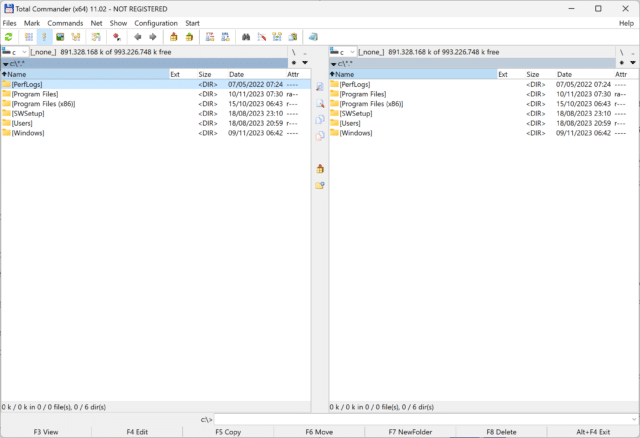Viewport: 640px width, 438px height.
Task: Select [Users] folder in left panel
Action: coord(156,123)
